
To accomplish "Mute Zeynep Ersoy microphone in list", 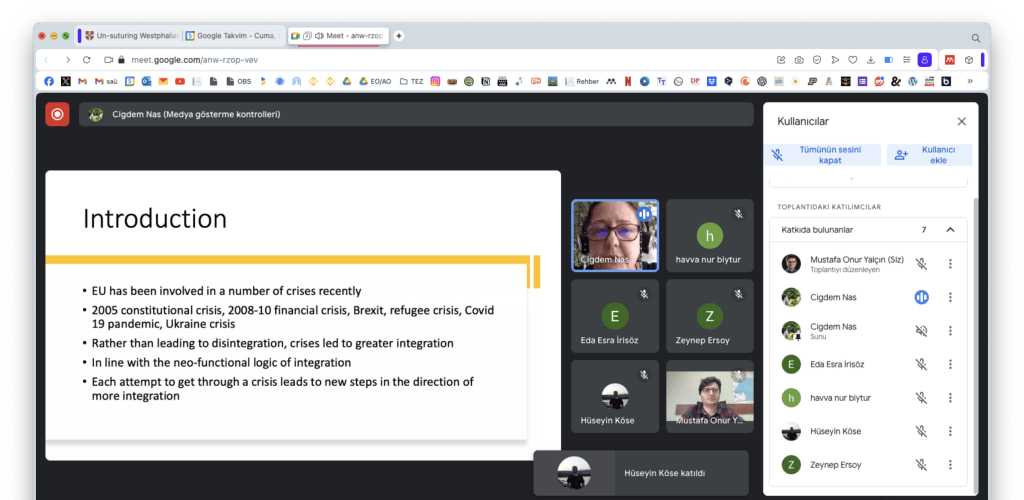I will point(921,465).
